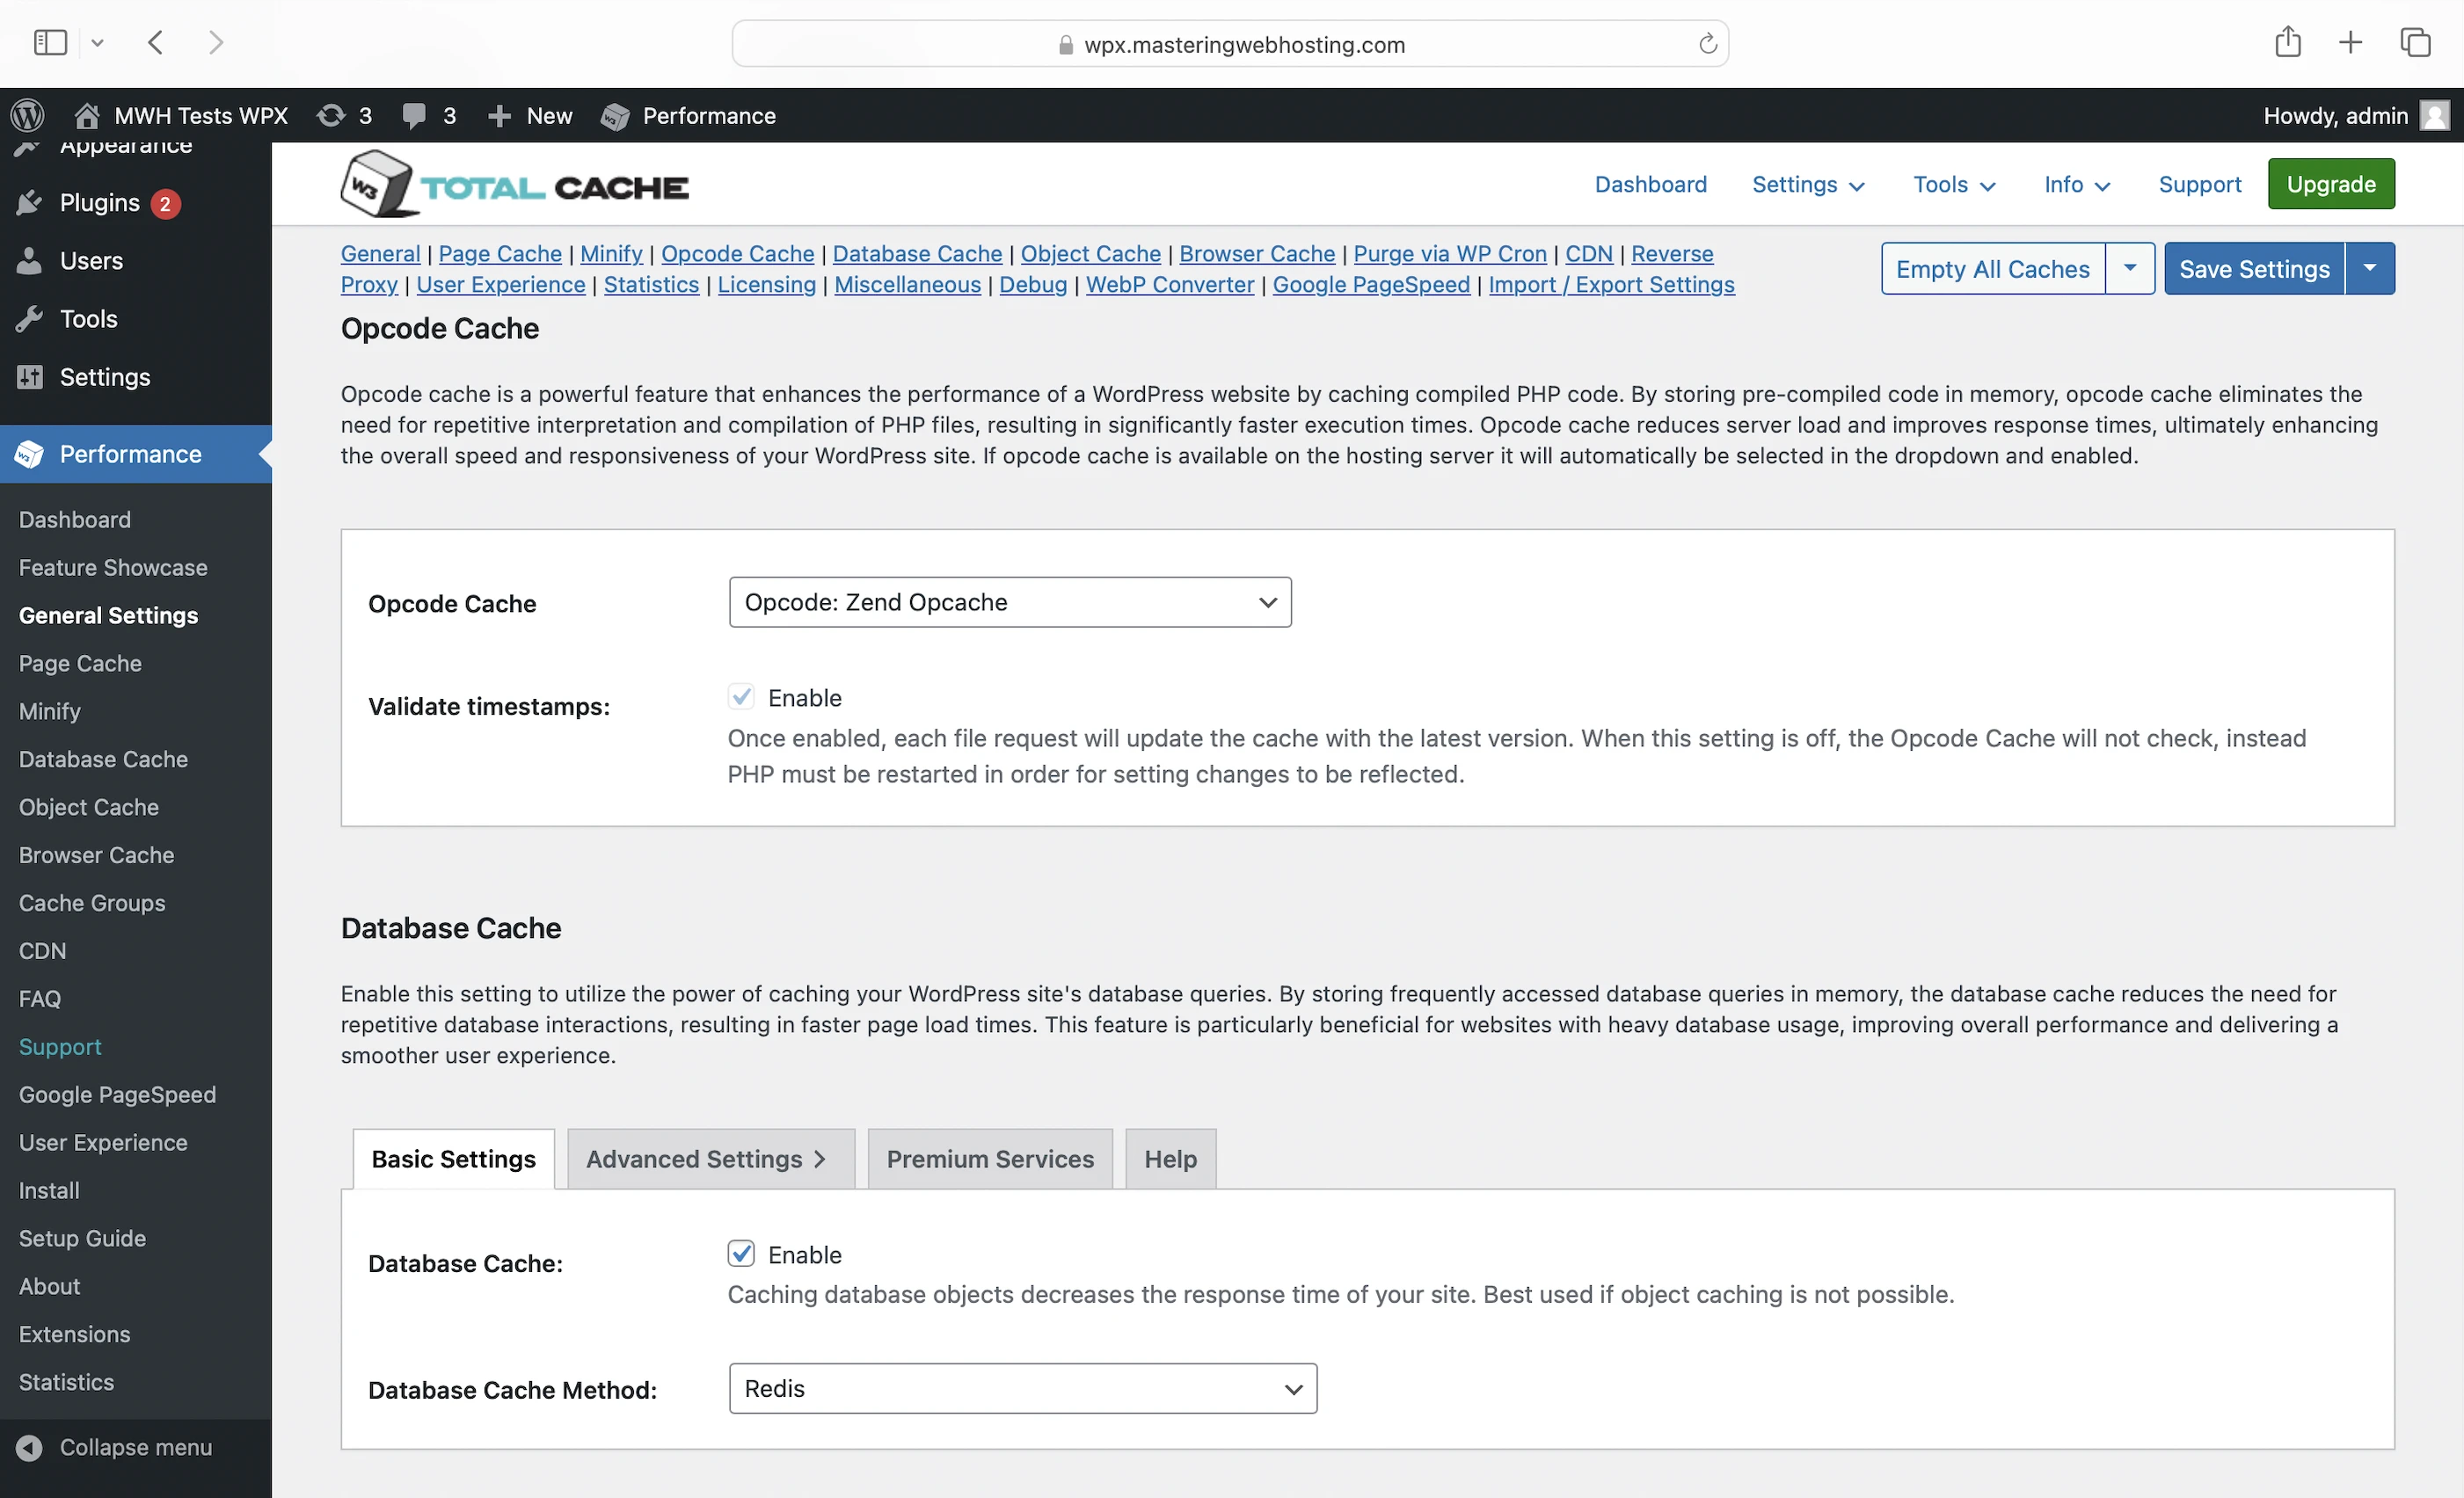Image resolution: width=2464 pixels, height=1498 pixels.
Task: Open the Database Cache Method dropdown
Action: pyautogui.click(x=1022, y=1388)
